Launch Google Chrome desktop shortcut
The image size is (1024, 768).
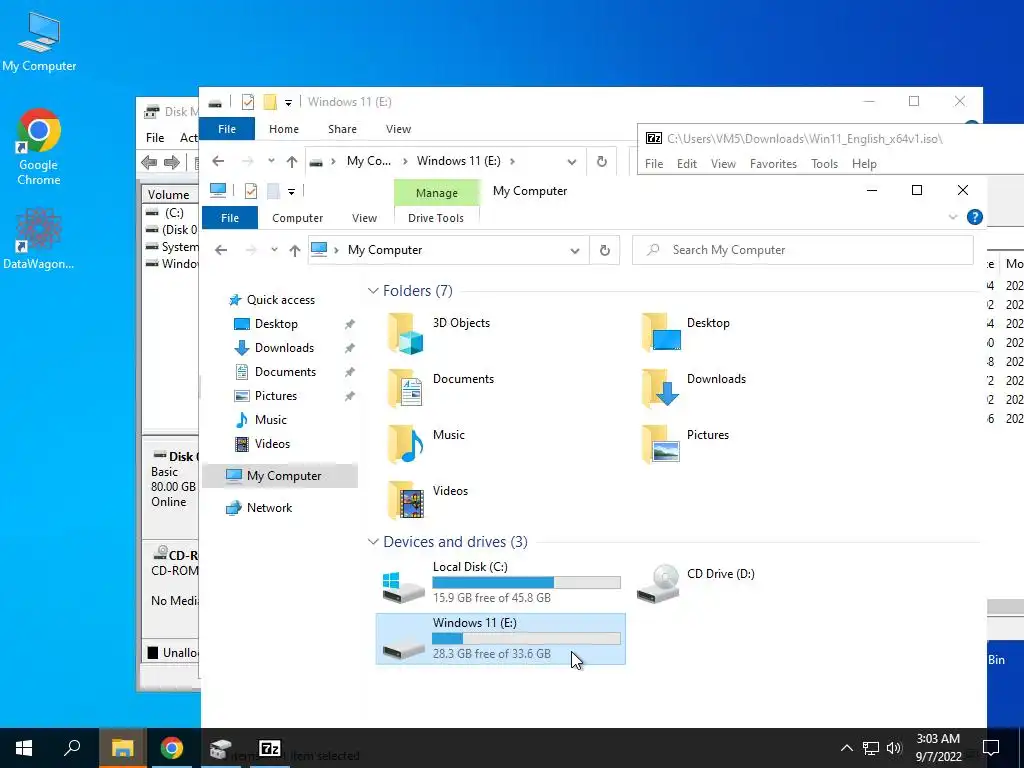39,146
